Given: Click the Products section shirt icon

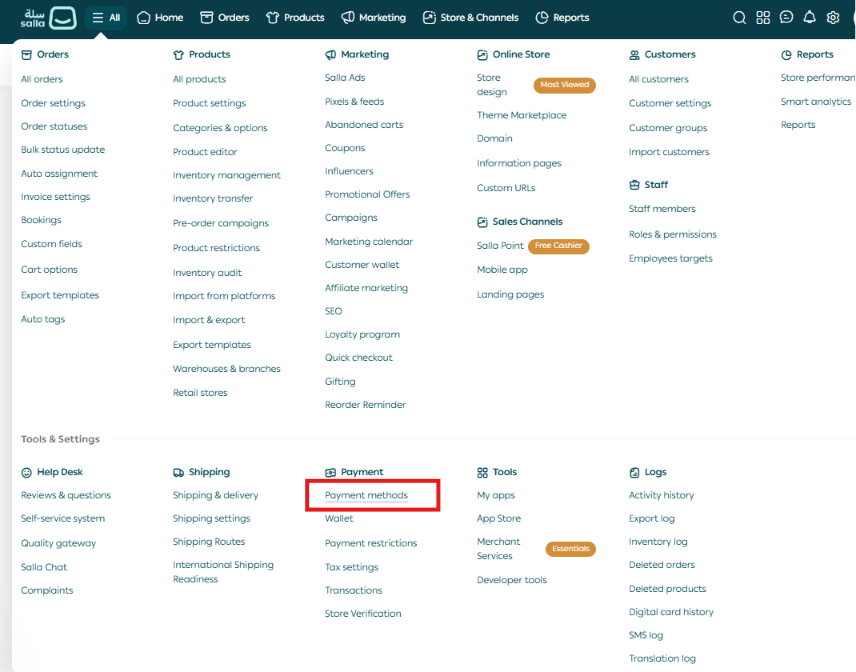Looking at the screenshot, I should point(179,55).
